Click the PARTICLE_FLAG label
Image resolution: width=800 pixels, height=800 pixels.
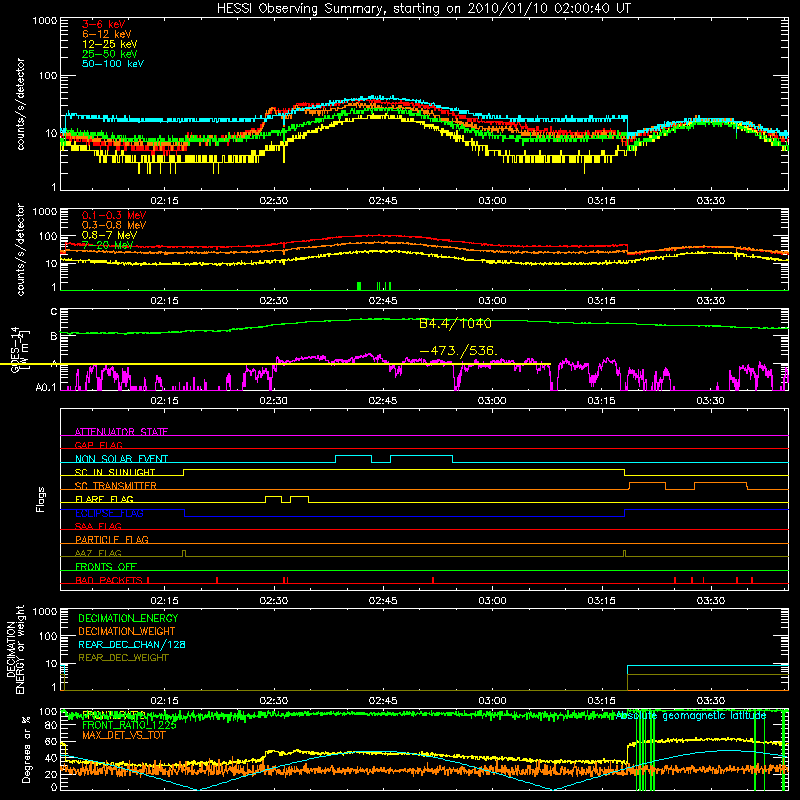click(x=112, y=539)
